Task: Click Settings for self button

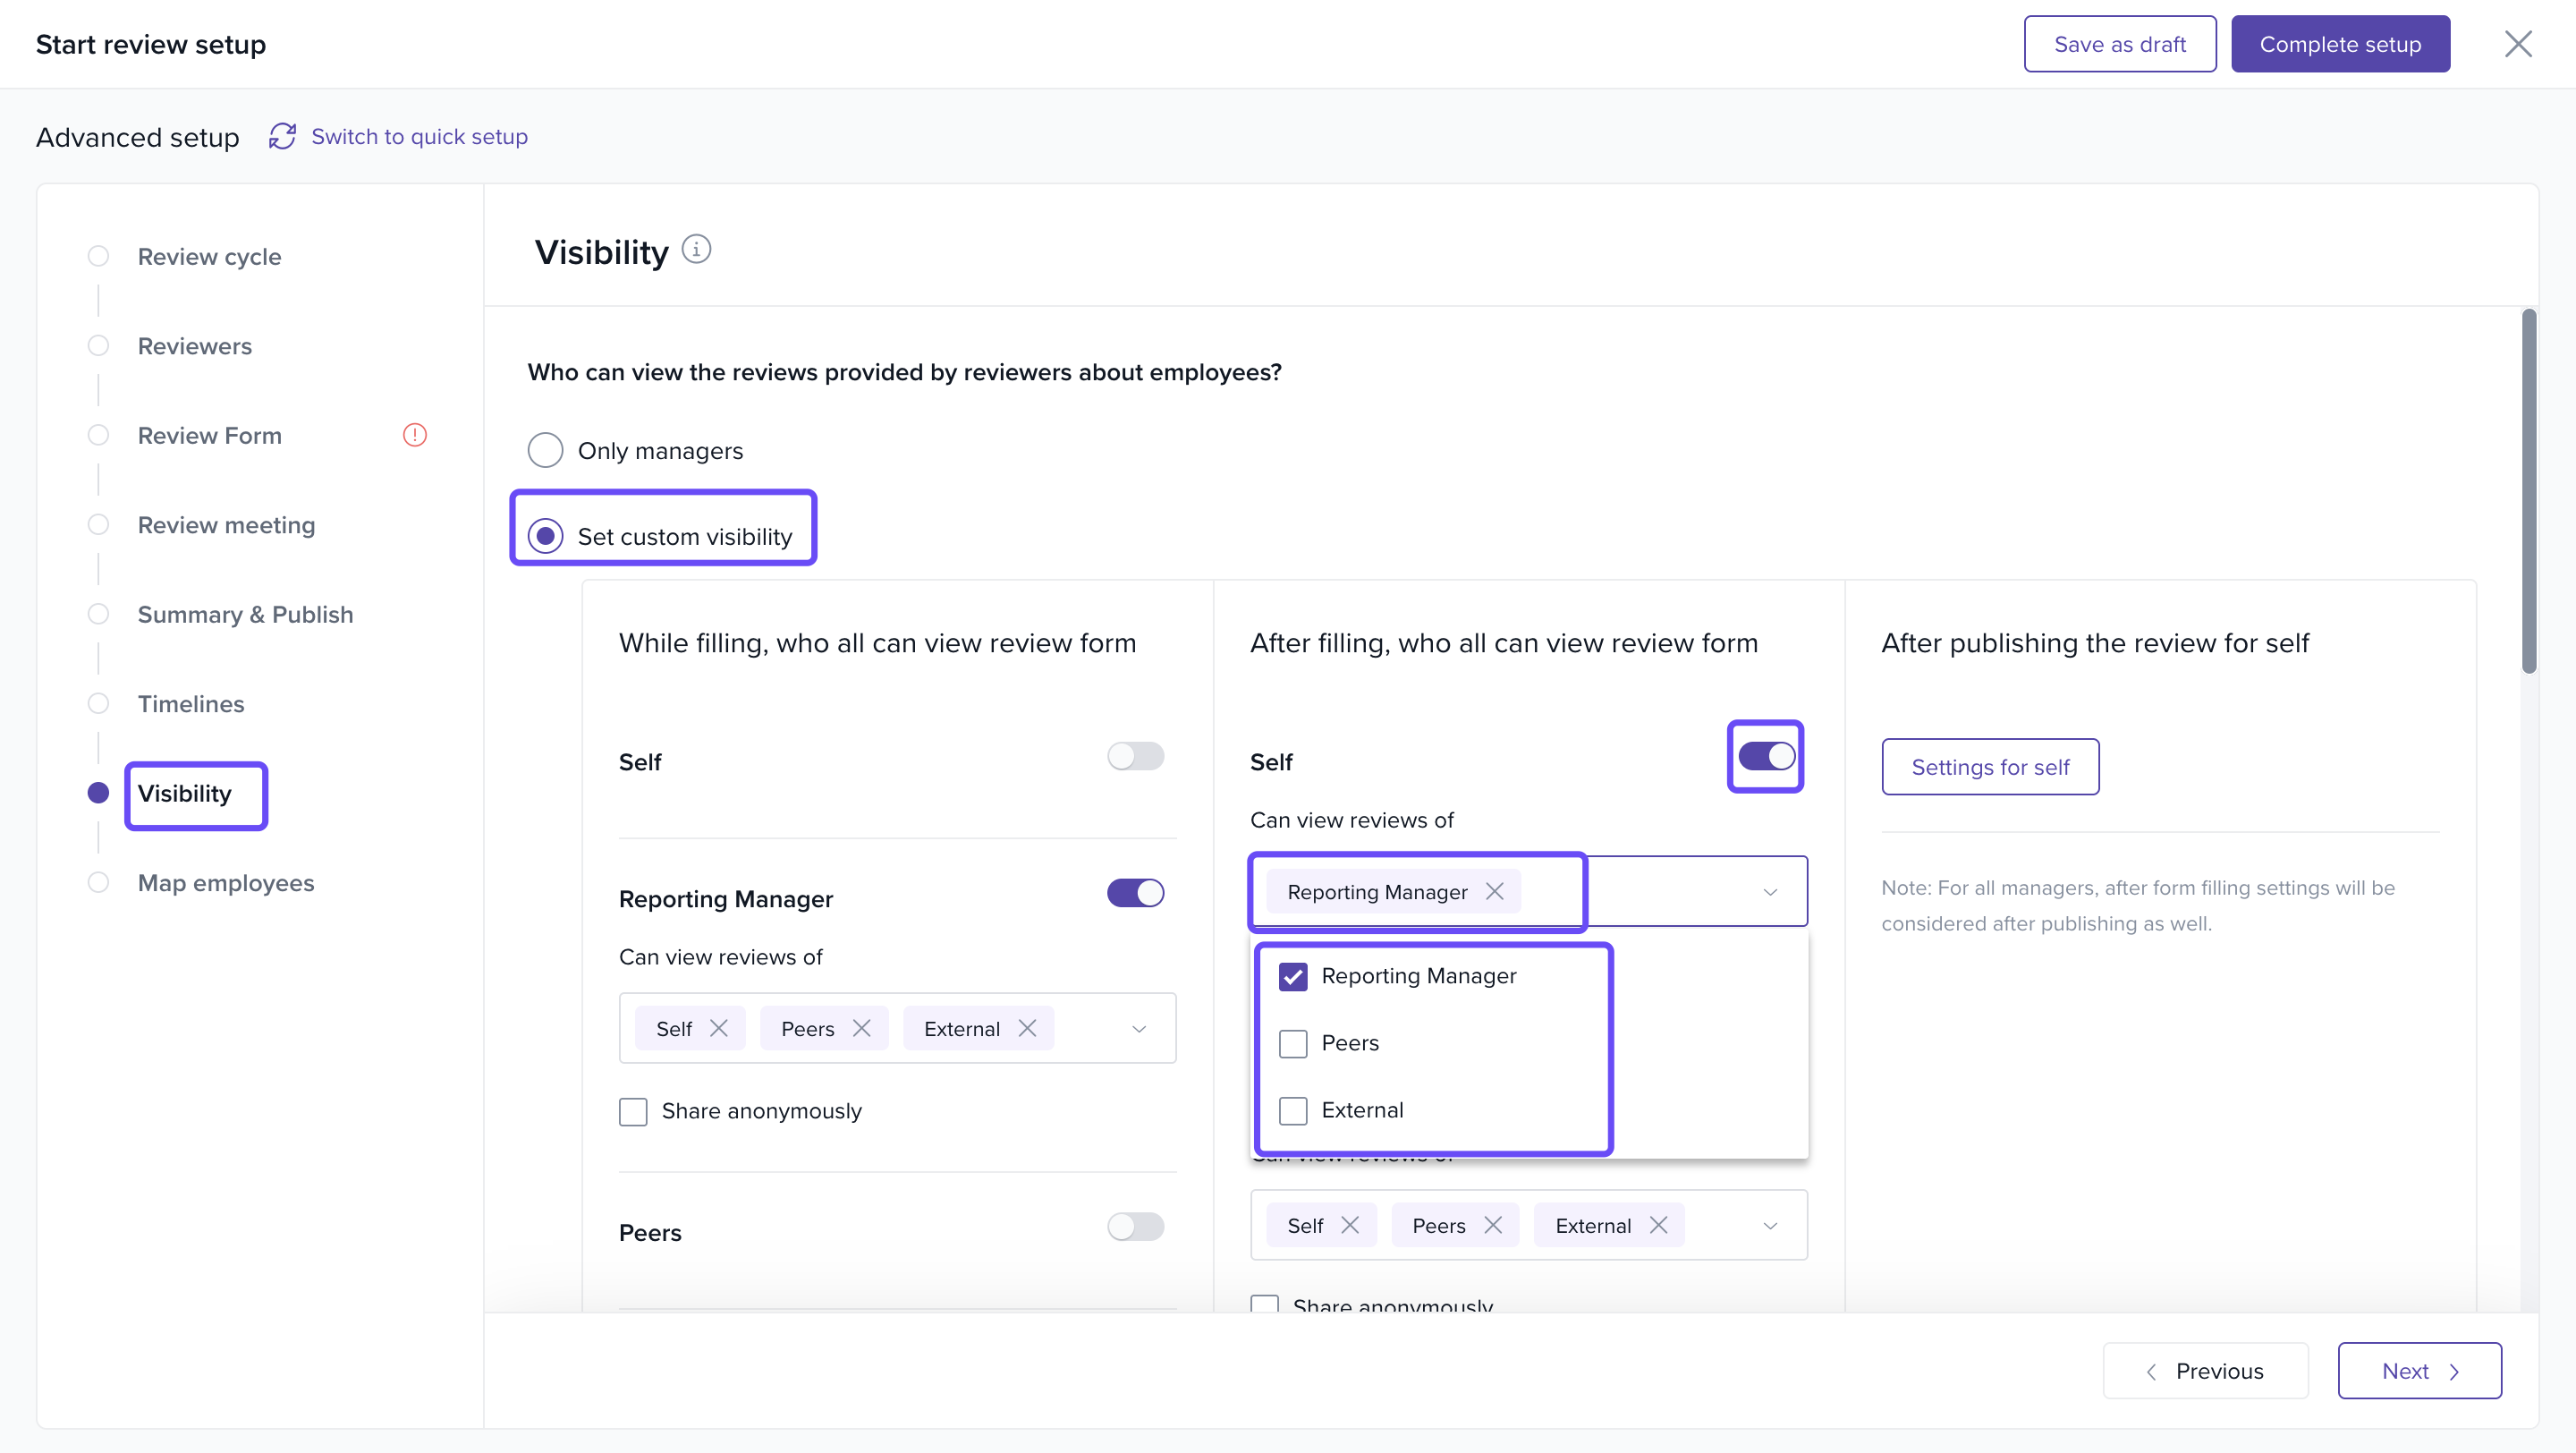Action: click(x=1989, y=767)
